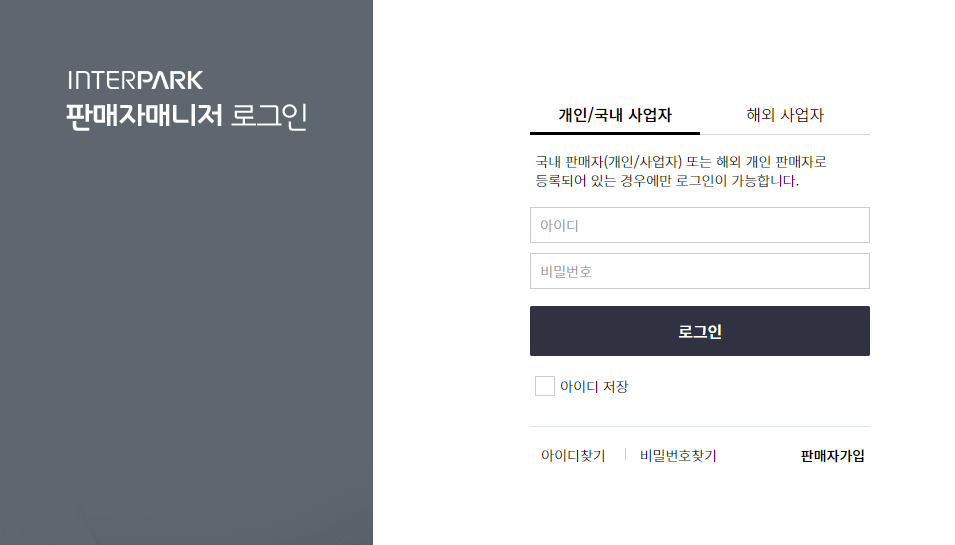Switch to the 해외 사업자 tab
955x545 pixels.
coord(784,115)
